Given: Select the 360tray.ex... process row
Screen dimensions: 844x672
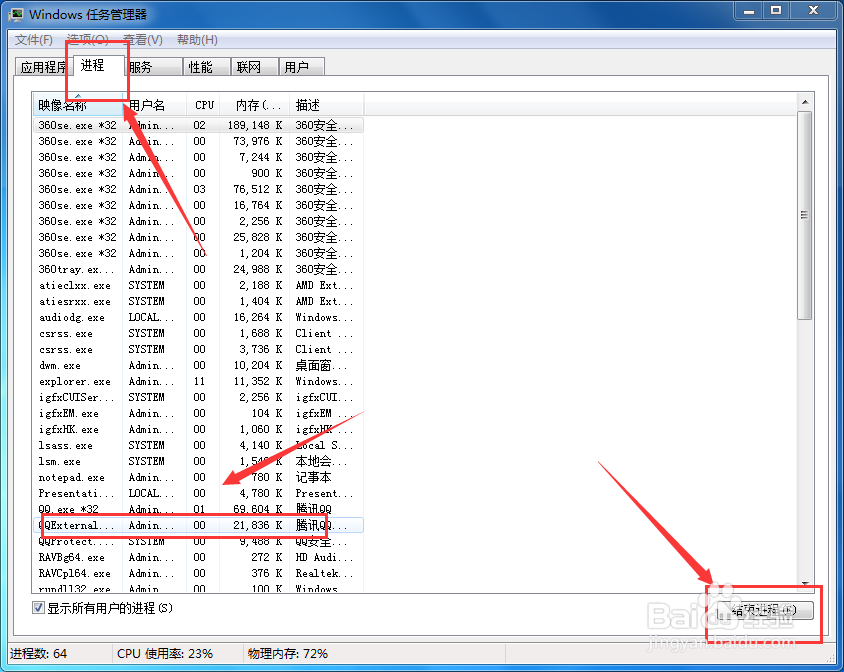Looking at the screenshot, I should pyautogui.click(x=198, y=269).
